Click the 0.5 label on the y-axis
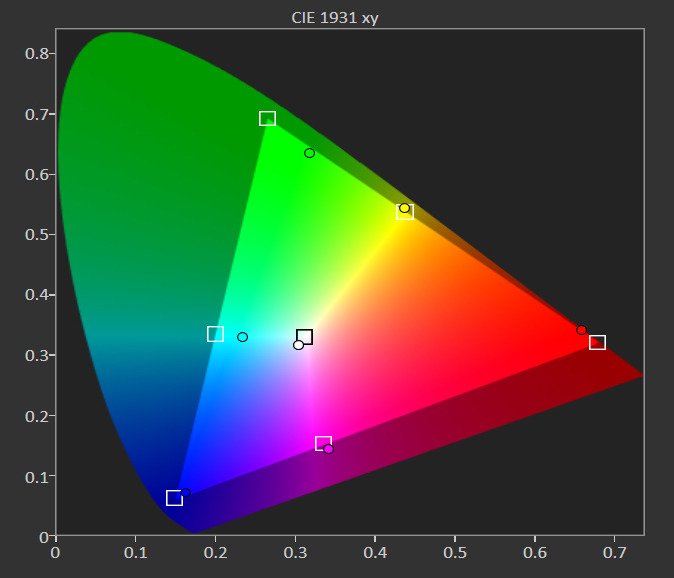674x578 pixels. 37,235
